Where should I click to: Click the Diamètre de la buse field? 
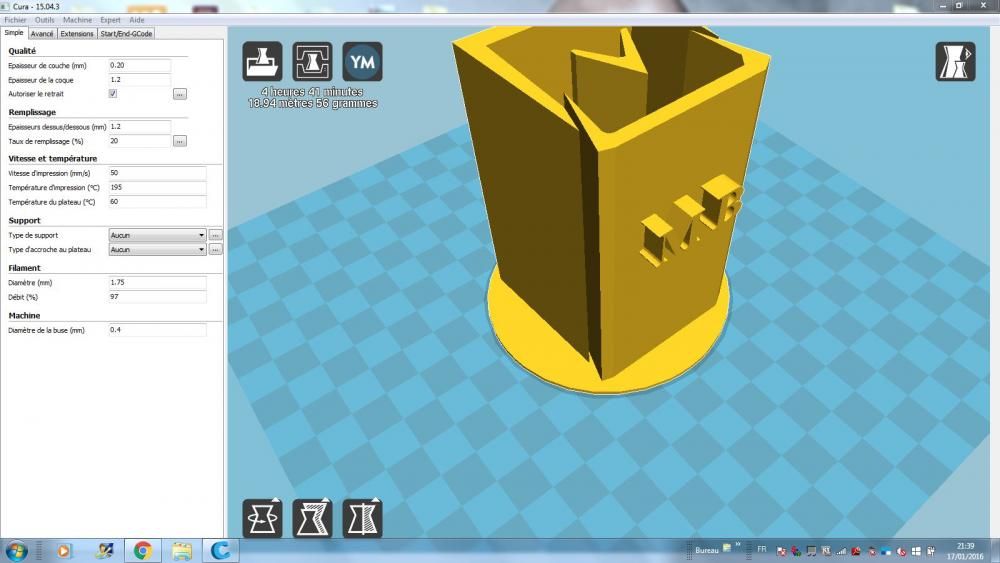(158, 330)
